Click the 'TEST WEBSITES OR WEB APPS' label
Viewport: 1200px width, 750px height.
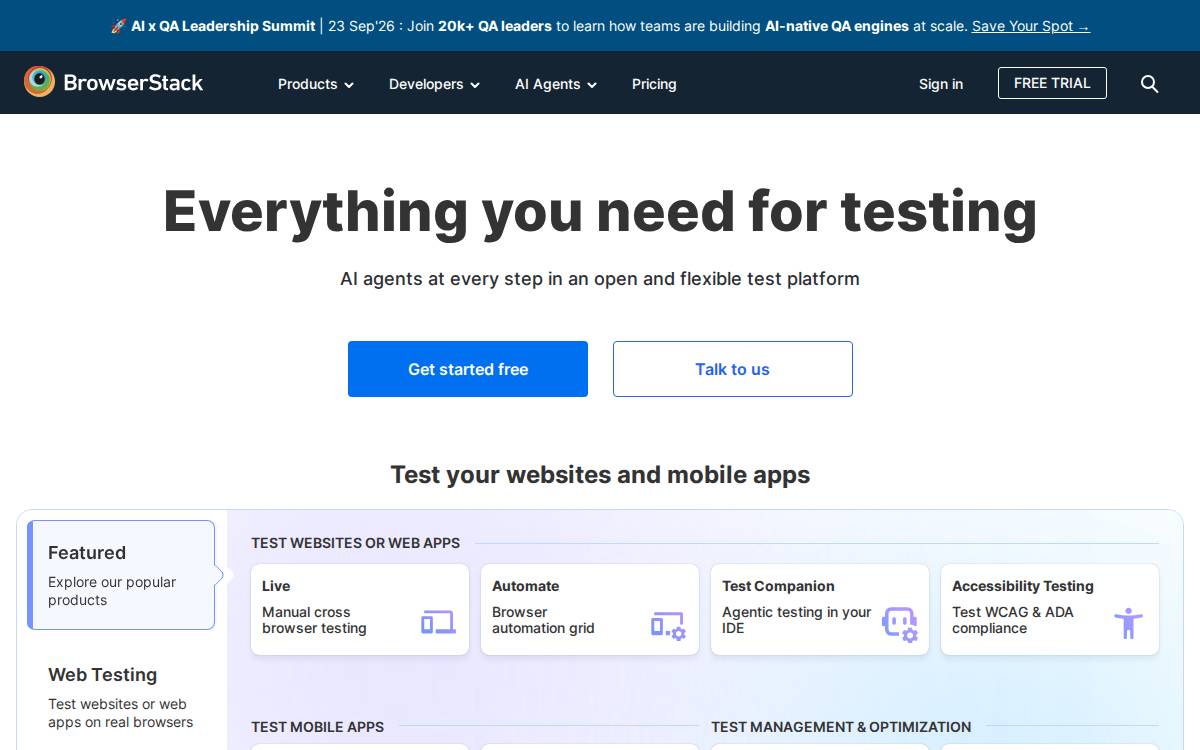[355, 543]
